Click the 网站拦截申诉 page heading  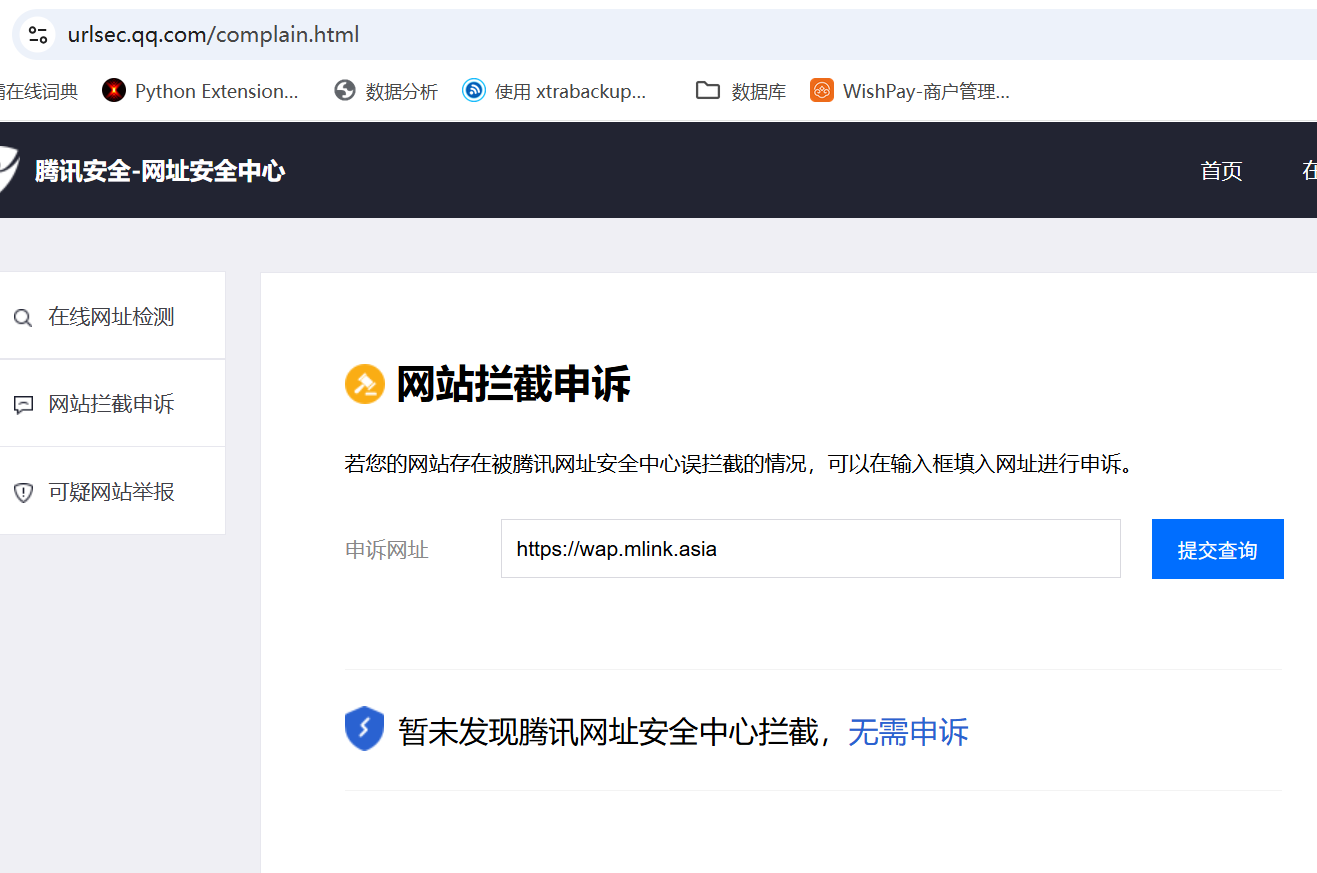[x=513, y=384]
